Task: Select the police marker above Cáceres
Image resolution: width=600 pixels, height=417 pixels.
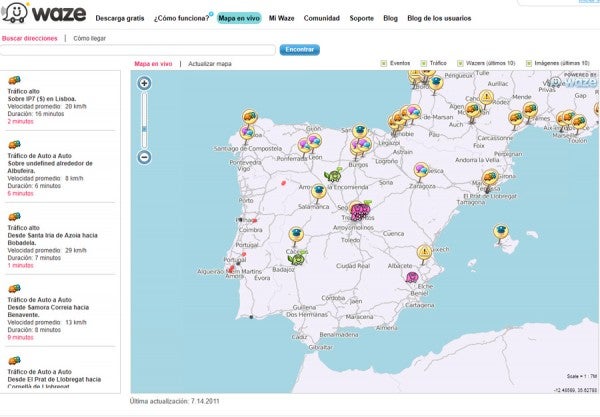Action: [x=296, y=235]
